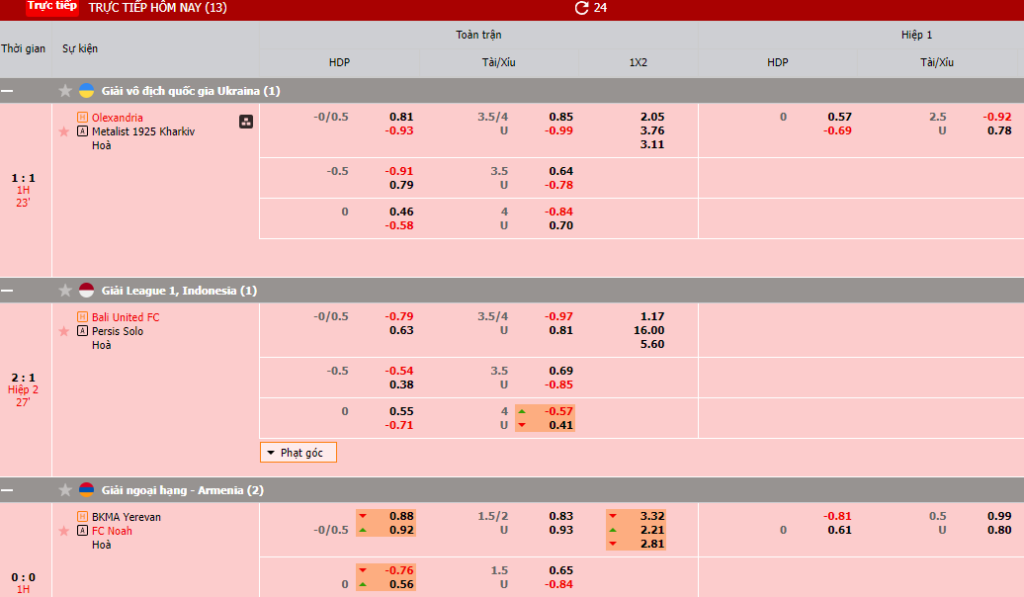Click the refresh icon in the header
Viewport: 1024px width, 597px height.
(582, 8)
